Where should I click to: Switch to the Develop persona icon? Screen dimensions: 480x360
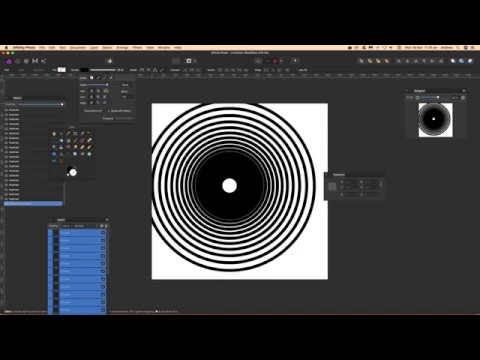pyautogui.click(x=26, y=61)
